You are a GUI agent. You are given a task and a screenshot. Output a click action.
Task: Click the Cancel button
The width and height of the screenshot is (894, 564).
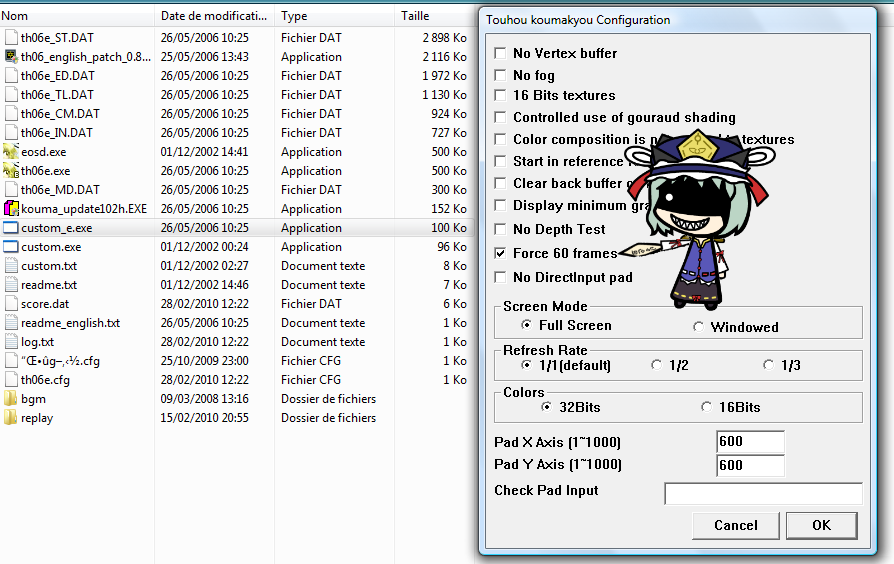click(735, 525)
